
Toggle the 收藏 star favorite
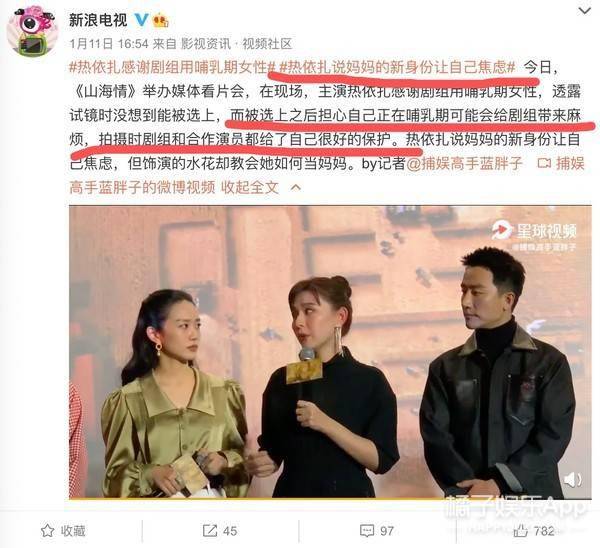click(x=63, y=531)
